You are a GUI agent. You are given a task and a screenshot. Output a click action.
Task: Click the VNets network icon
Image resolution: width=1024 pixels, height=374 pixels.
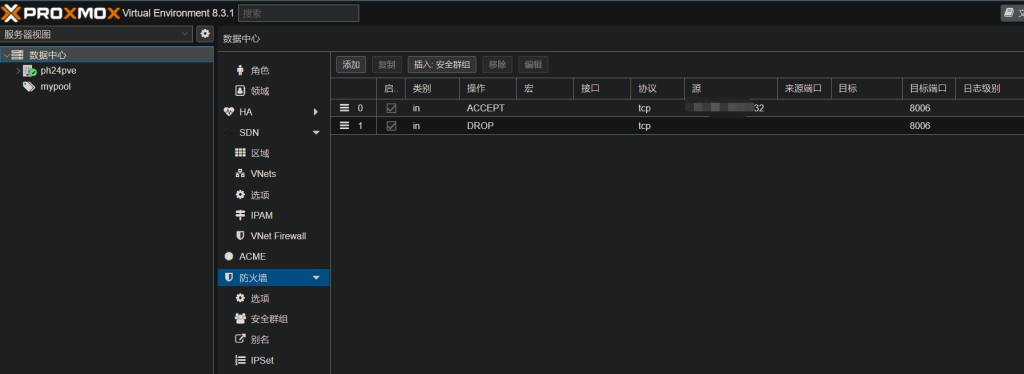(240, 174)
